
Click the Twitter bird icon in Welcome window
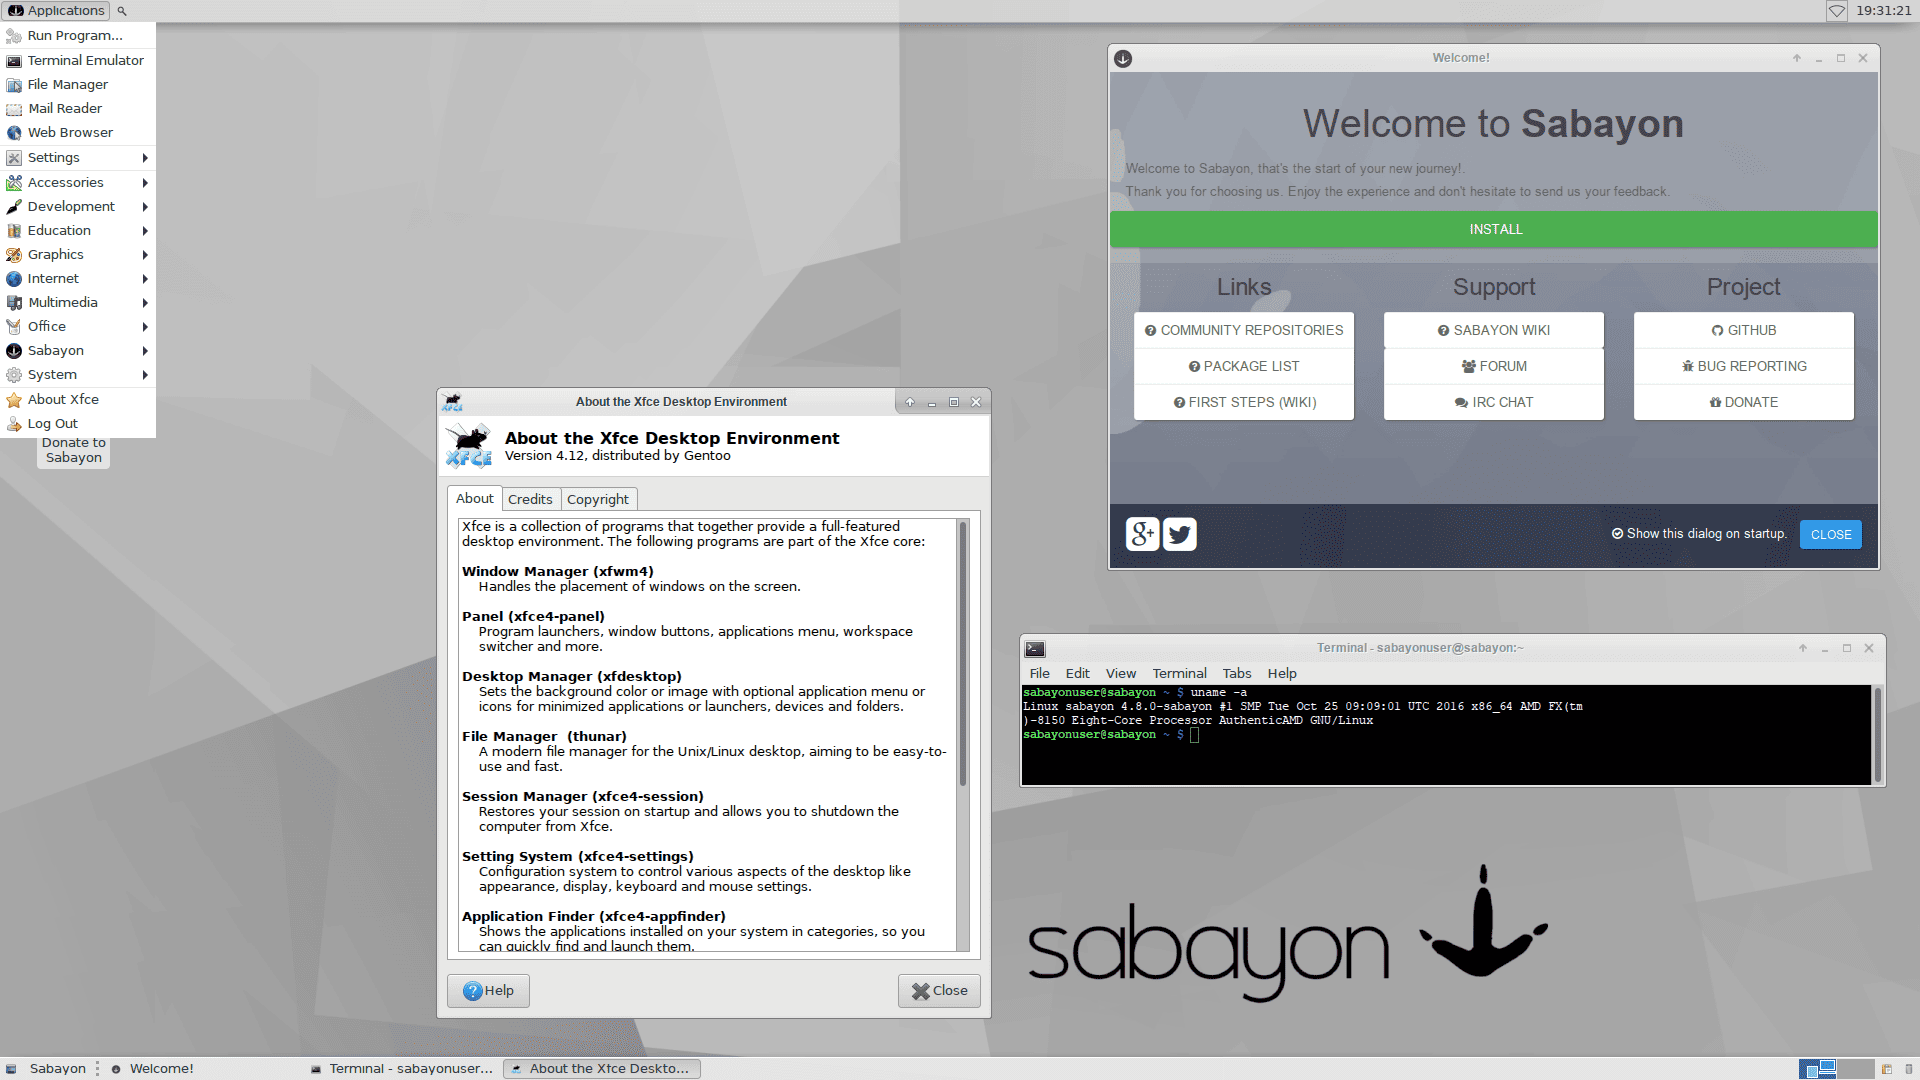click(x=1180, y=534)
